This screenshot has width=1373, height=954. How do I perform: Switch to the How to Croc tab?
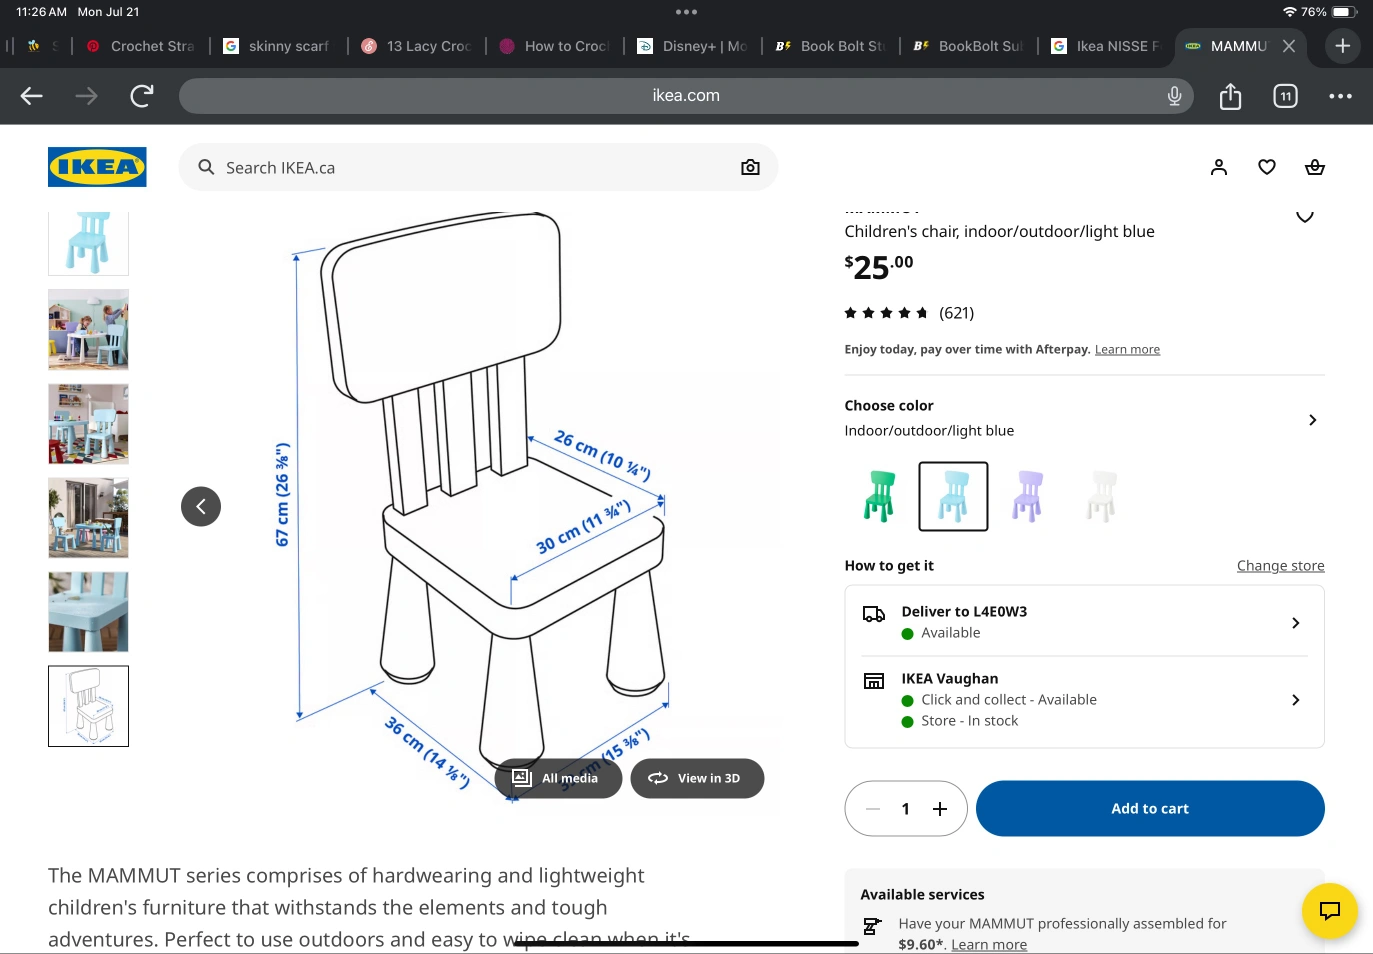tap(554, 46)
